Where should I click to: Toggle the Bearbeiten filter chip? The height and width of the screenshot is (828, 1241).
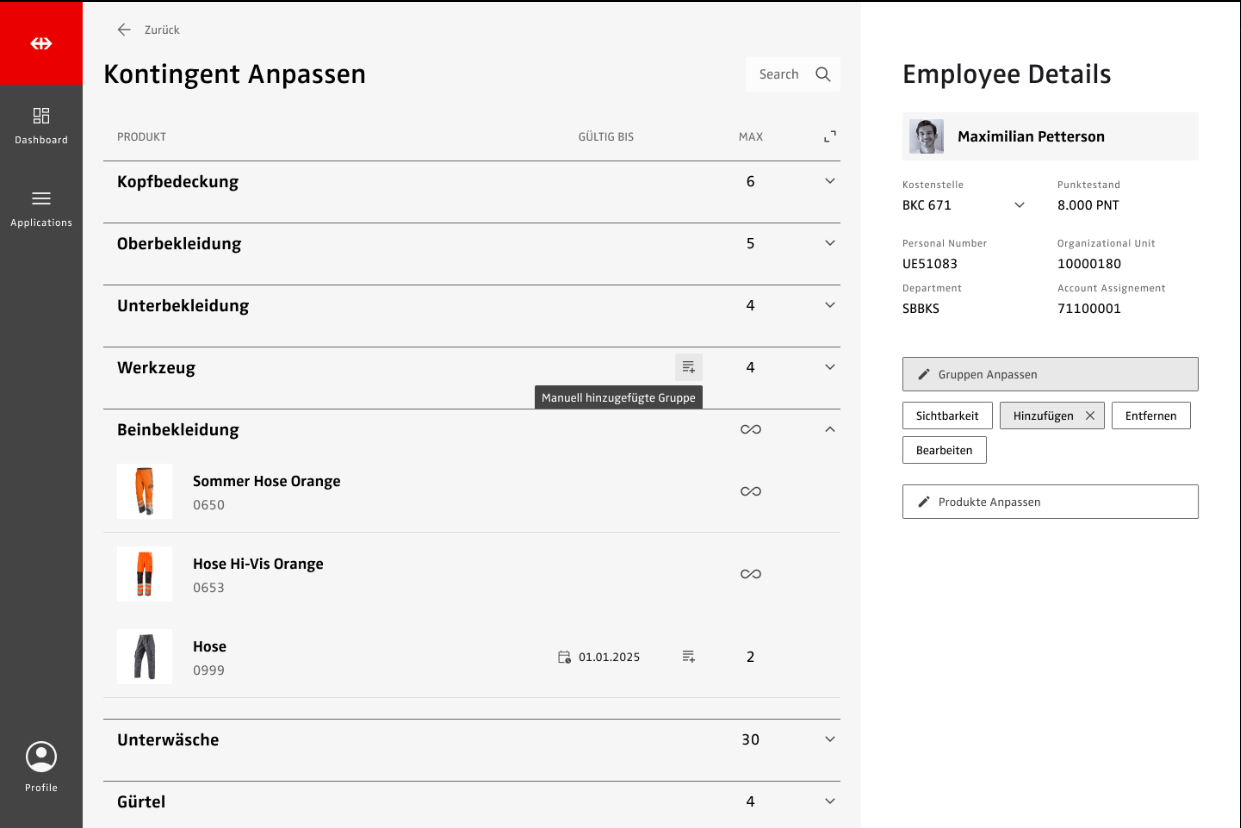[944, 450]
